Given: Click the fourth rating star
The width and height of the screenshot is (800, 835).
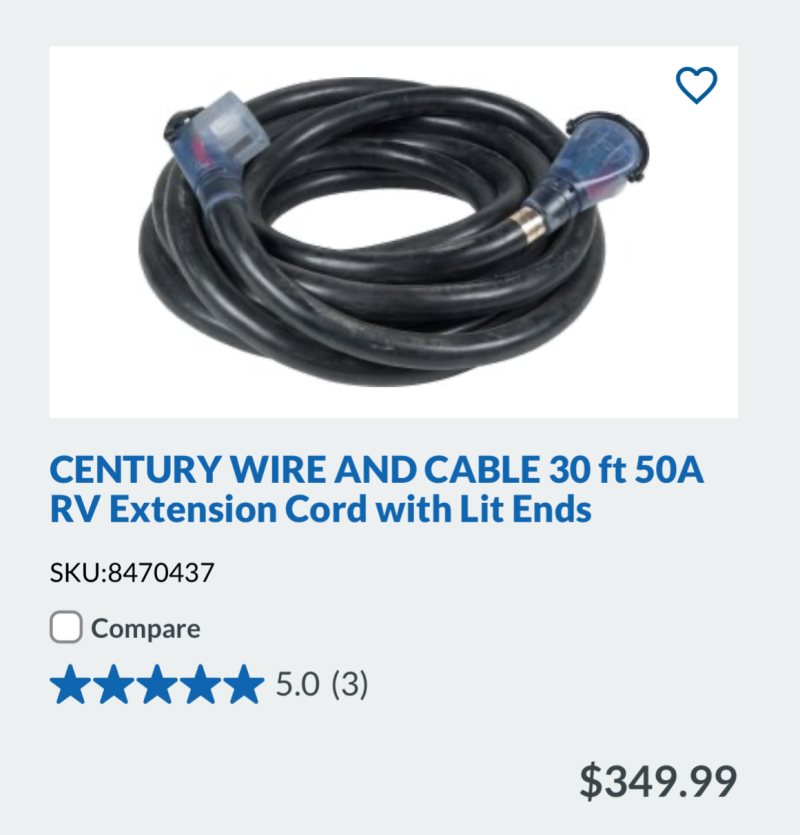Looking at the screenshot, I should tap(200, 684).
